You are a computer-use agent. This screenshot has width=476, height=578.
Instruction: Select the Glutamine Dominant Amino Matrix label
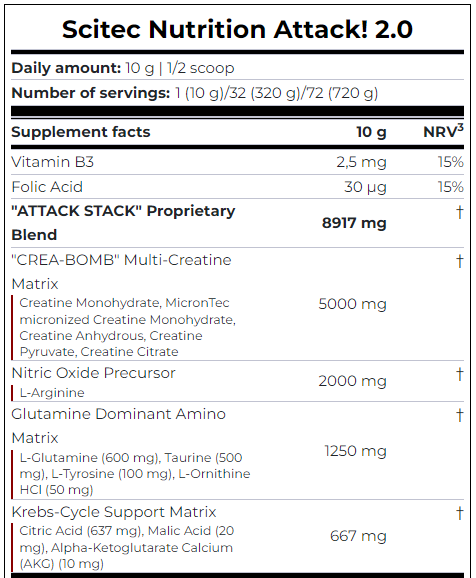(118, 426)
